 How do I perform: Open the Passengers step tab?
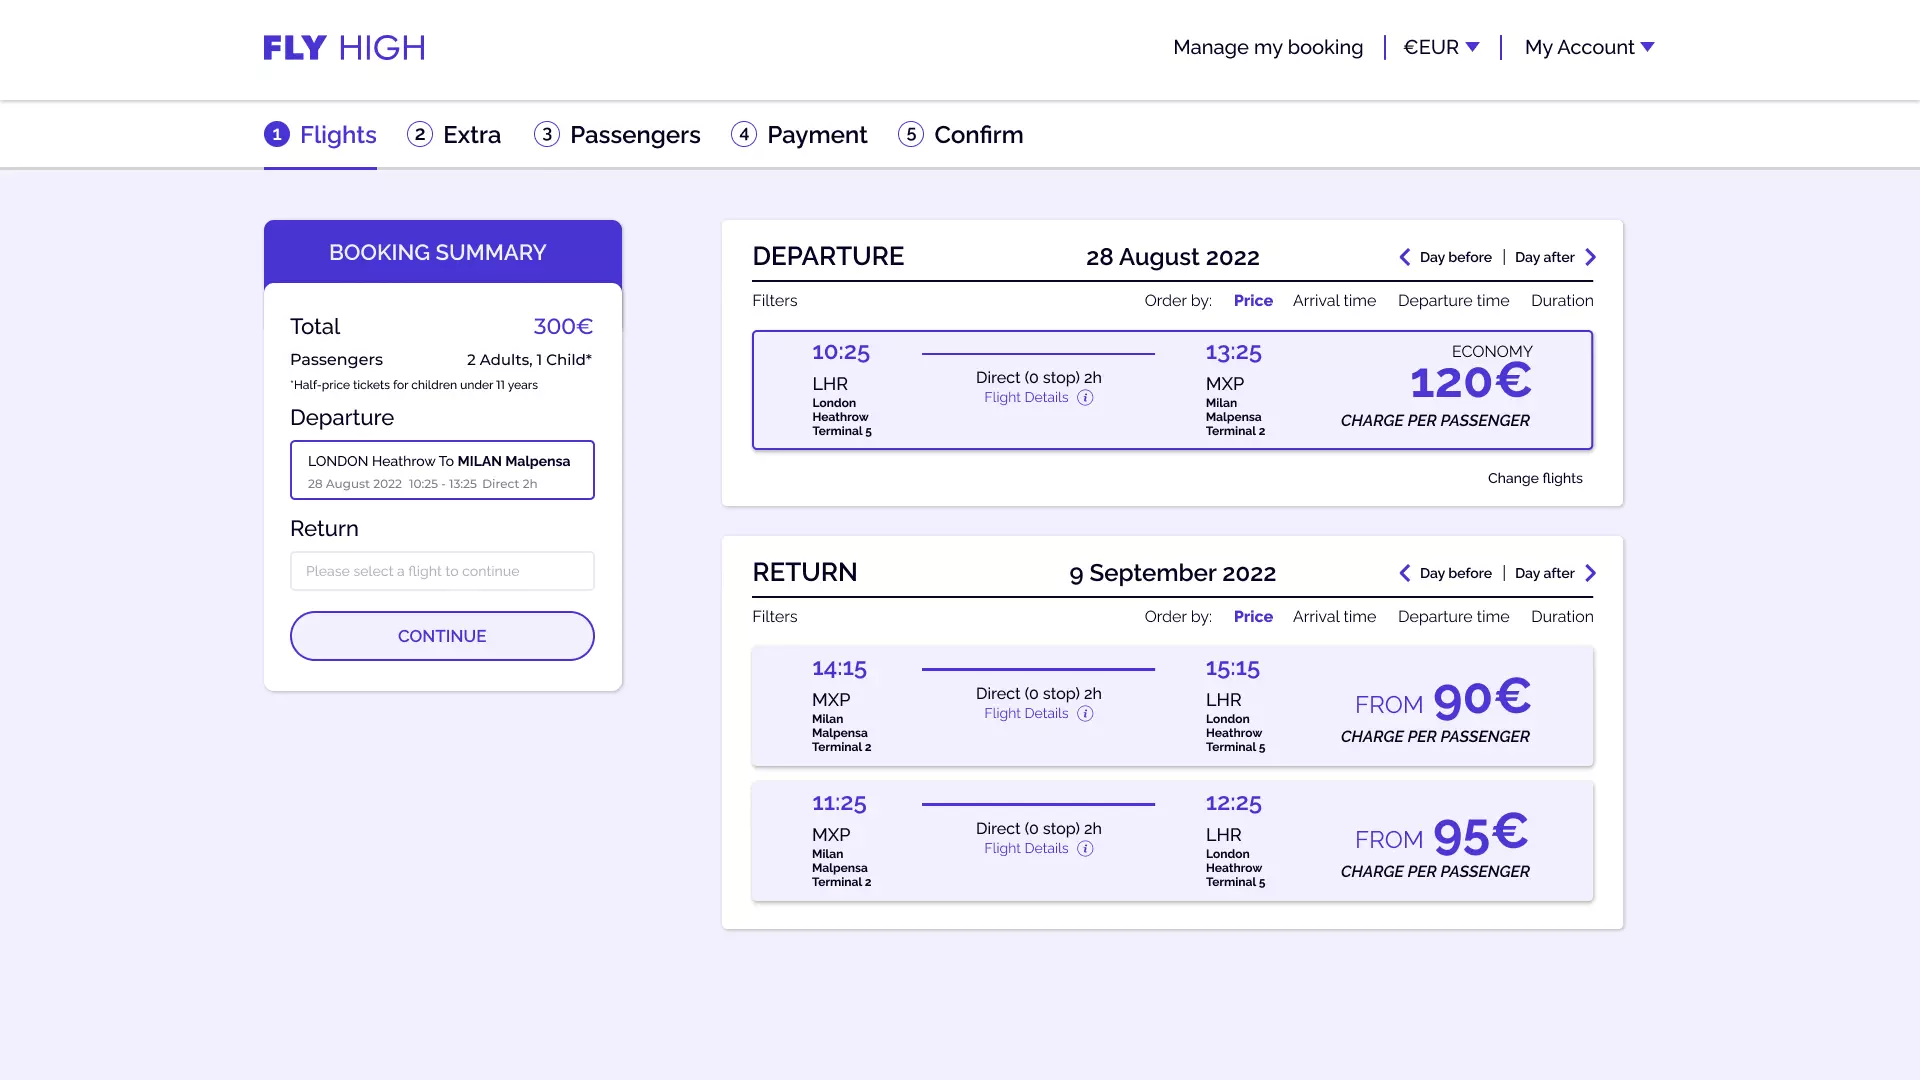pos(617,135)
